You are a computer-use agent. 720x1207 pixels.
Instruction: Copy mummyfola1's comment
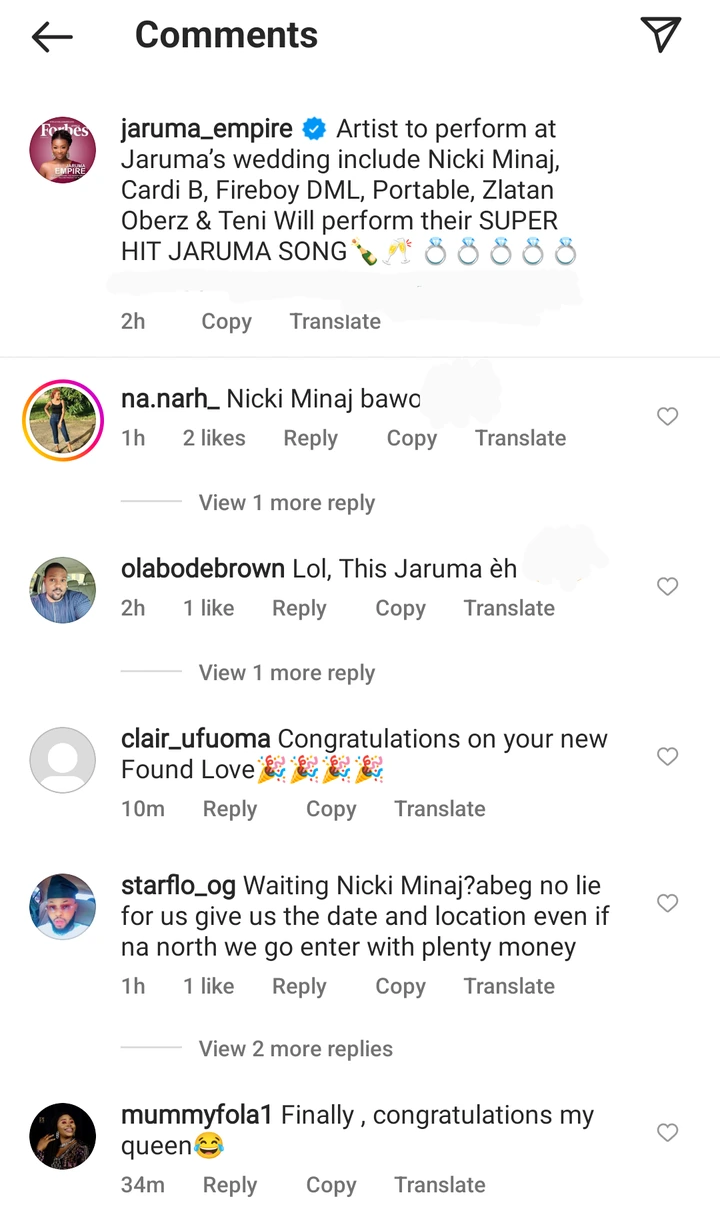coord(331,1185)
